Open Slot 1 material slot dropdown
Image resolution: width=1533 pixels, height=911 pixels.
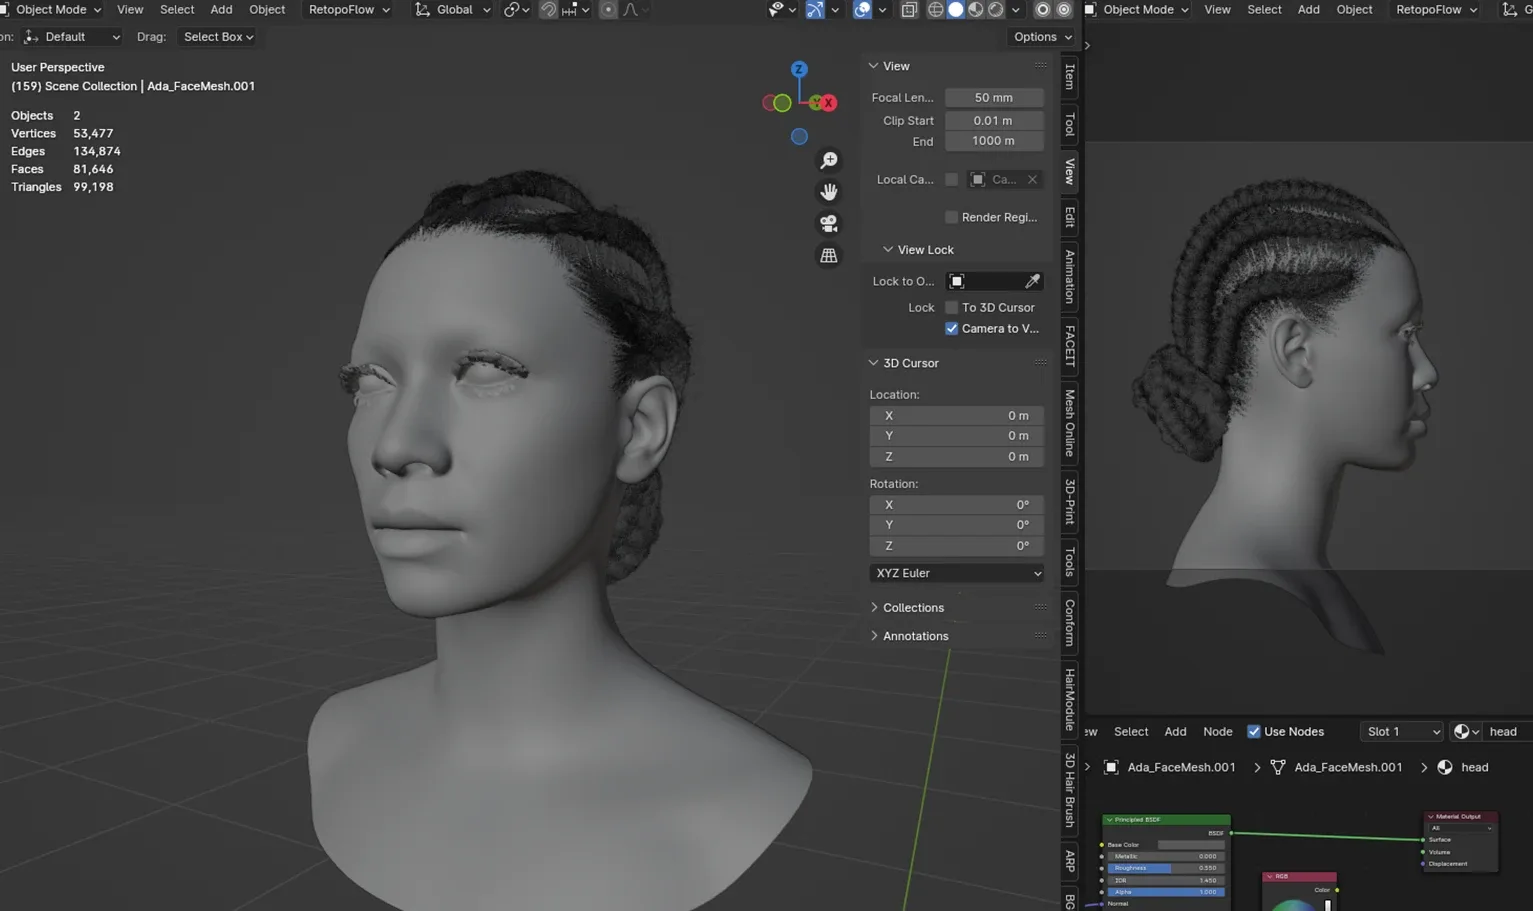pyautogui.click(x=1401, y=731)
